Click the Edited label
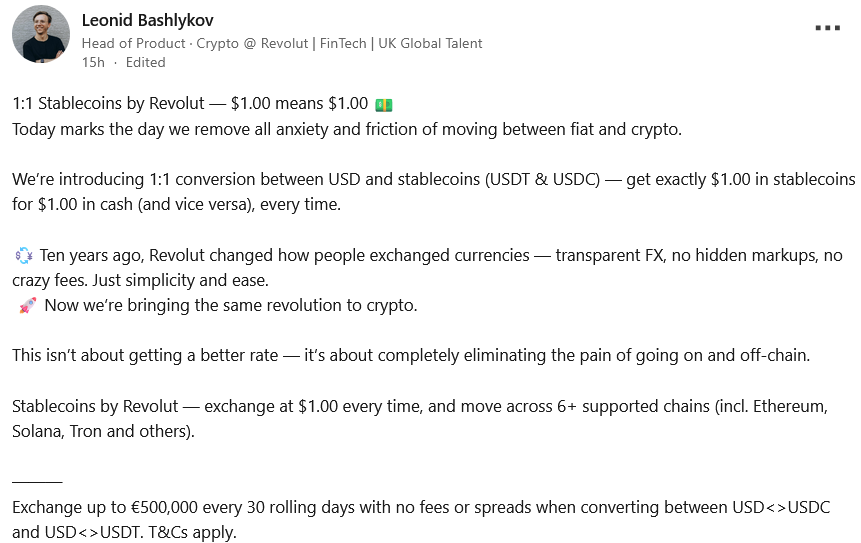The width and height of the screenshot is (861, 543). point(146,62)
